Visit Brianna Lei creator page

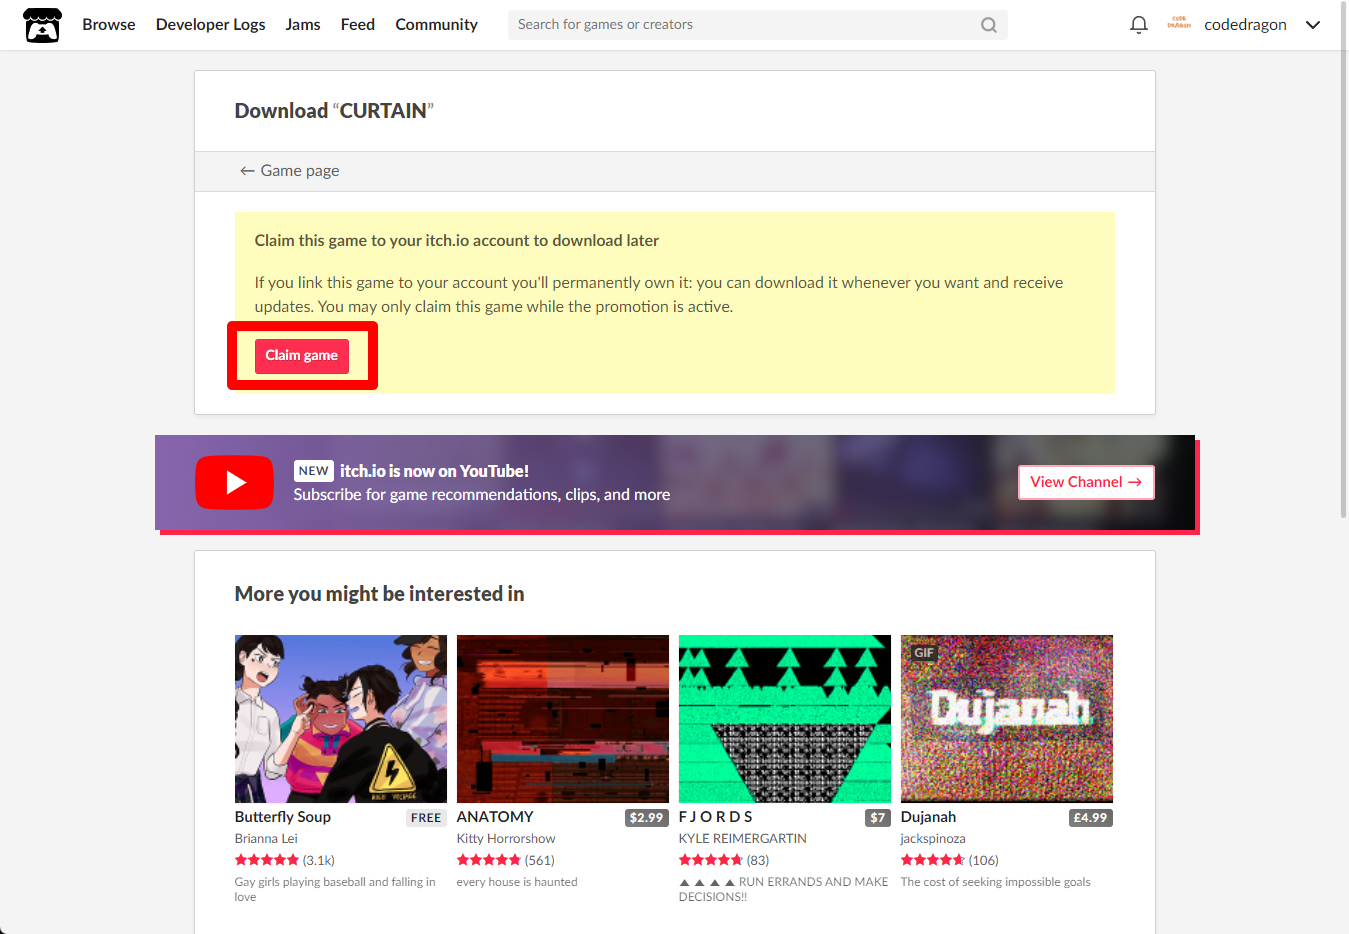tap(266, 839)
